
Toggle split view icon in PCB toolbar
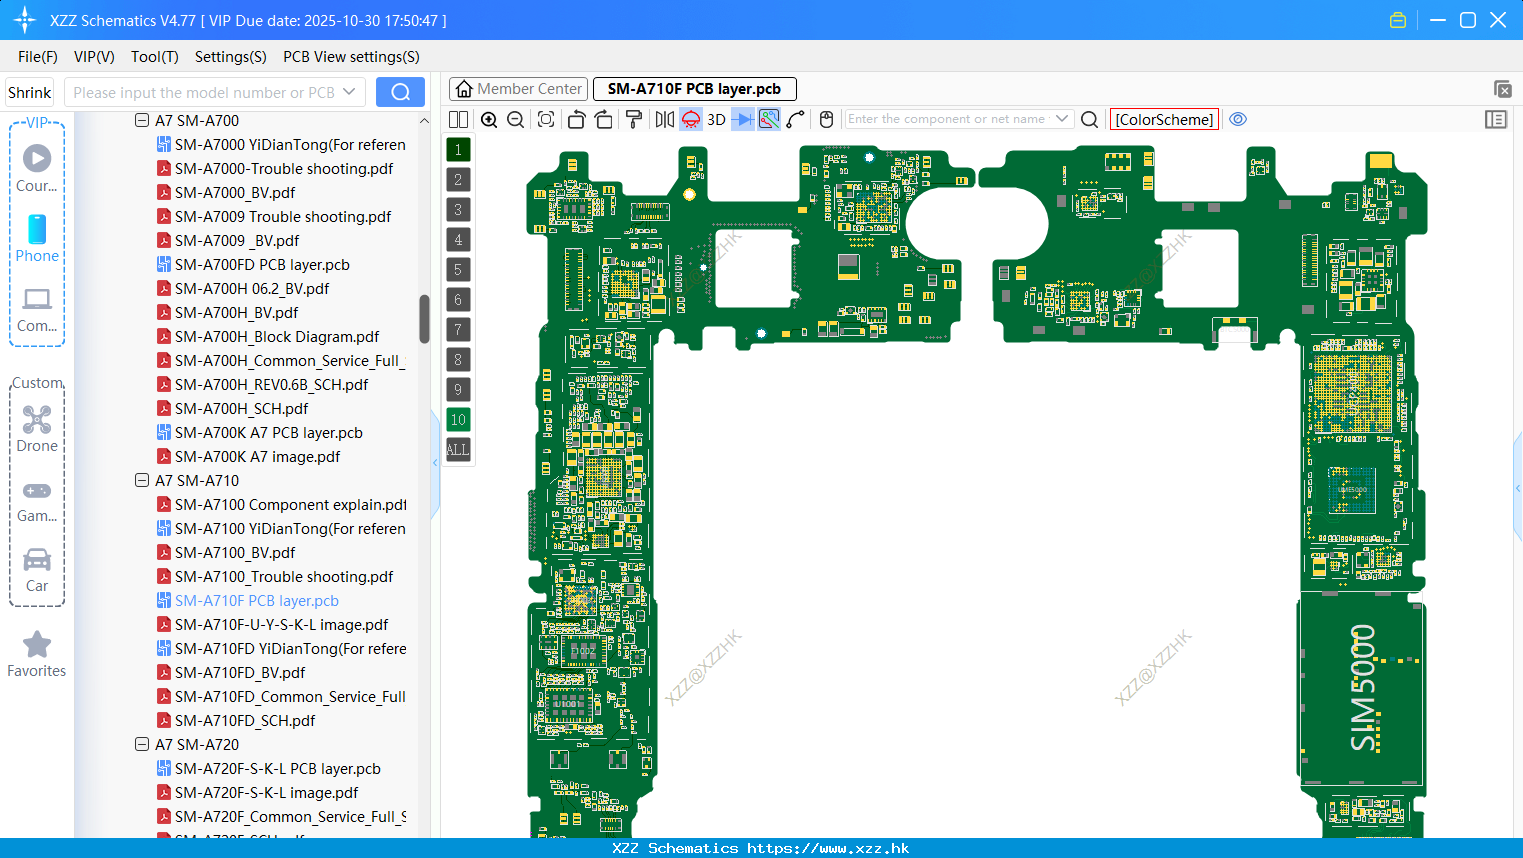[x=458, y=119]
